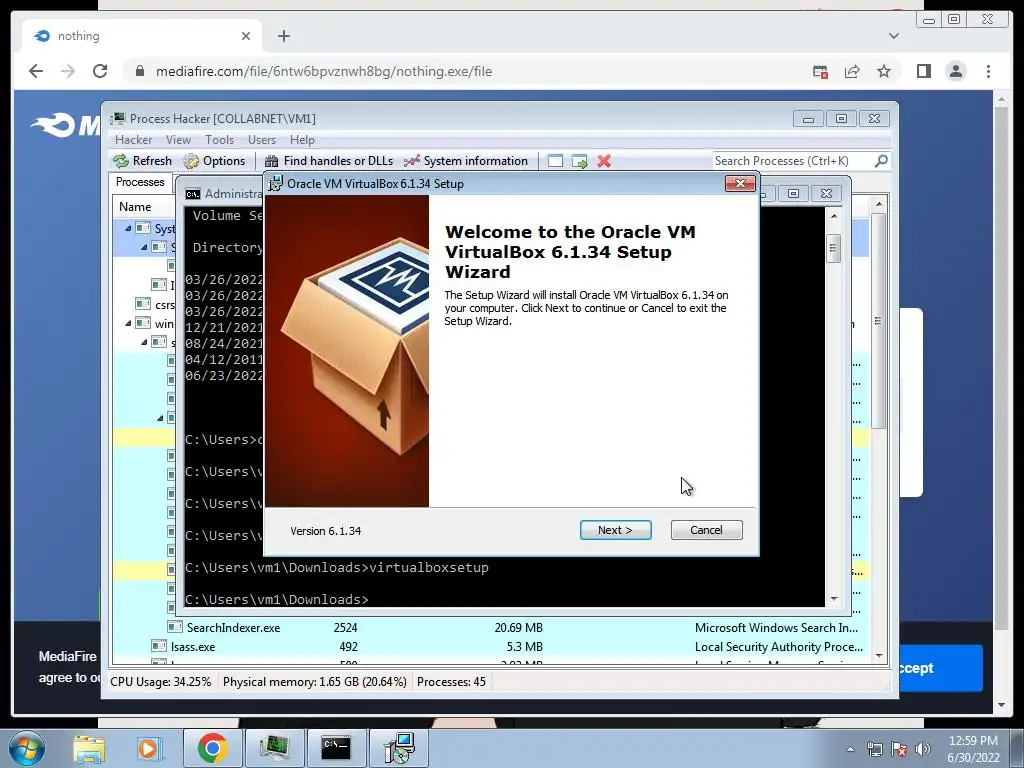Image resolution: width=1024 pixels, height=768 pixels.
Task: Click command prompt scrollbar down arrow
Action: 834,599
